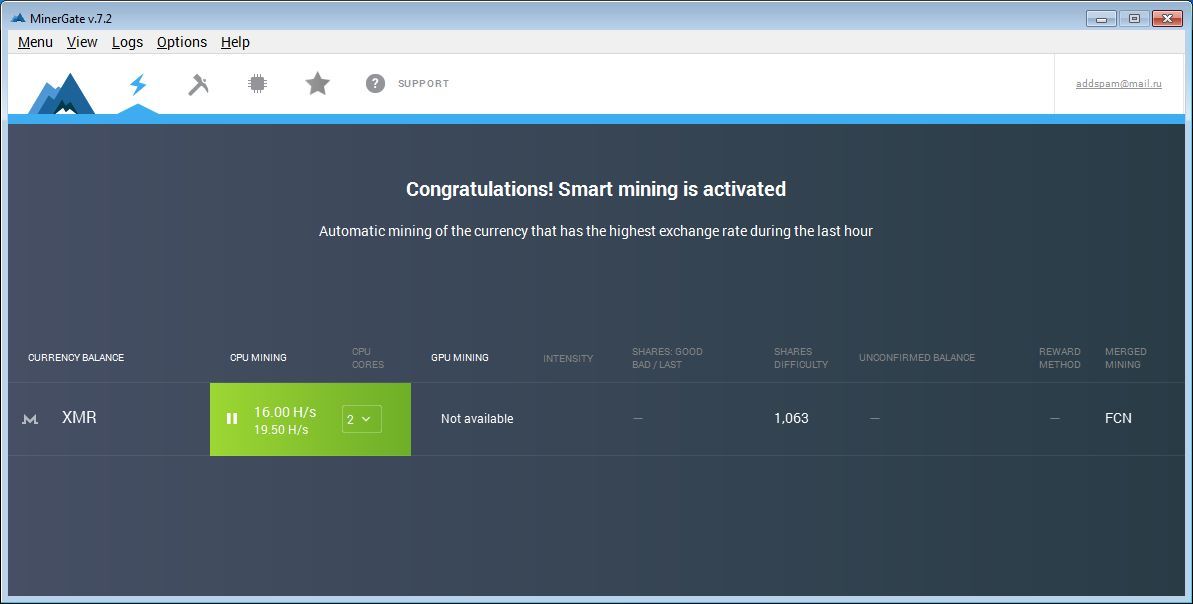Click the SUPPORT link text

click(424, 84)
